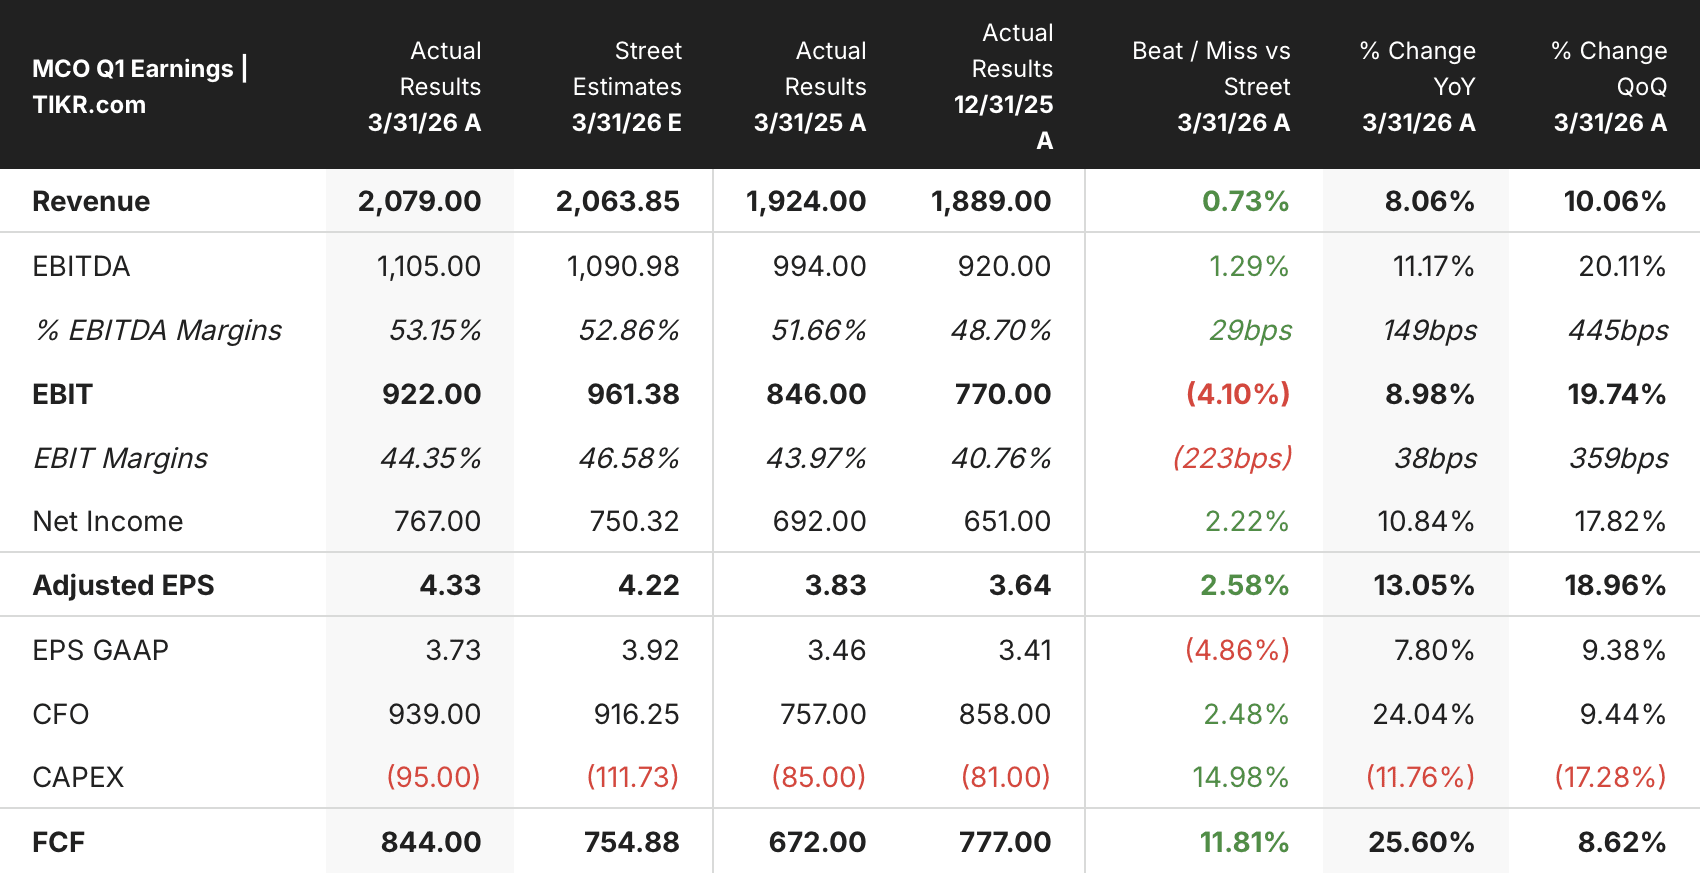Select Revenue beat percentage 0.73%

[1245, 201]
